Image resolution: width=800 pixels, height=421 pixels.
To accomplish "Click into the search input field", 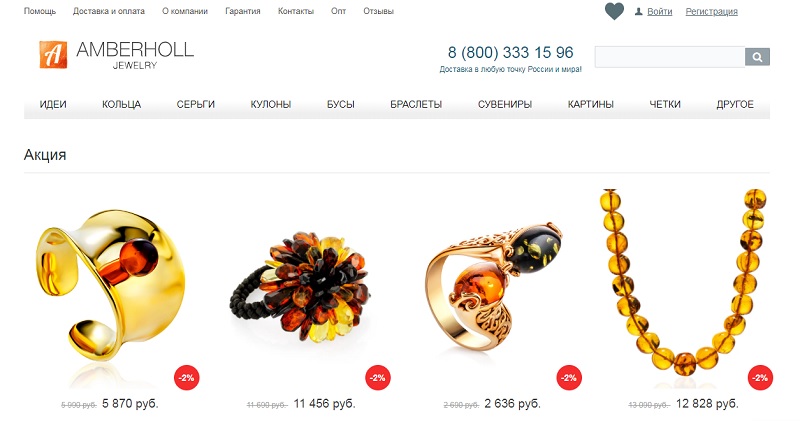I will click(670, 57).
